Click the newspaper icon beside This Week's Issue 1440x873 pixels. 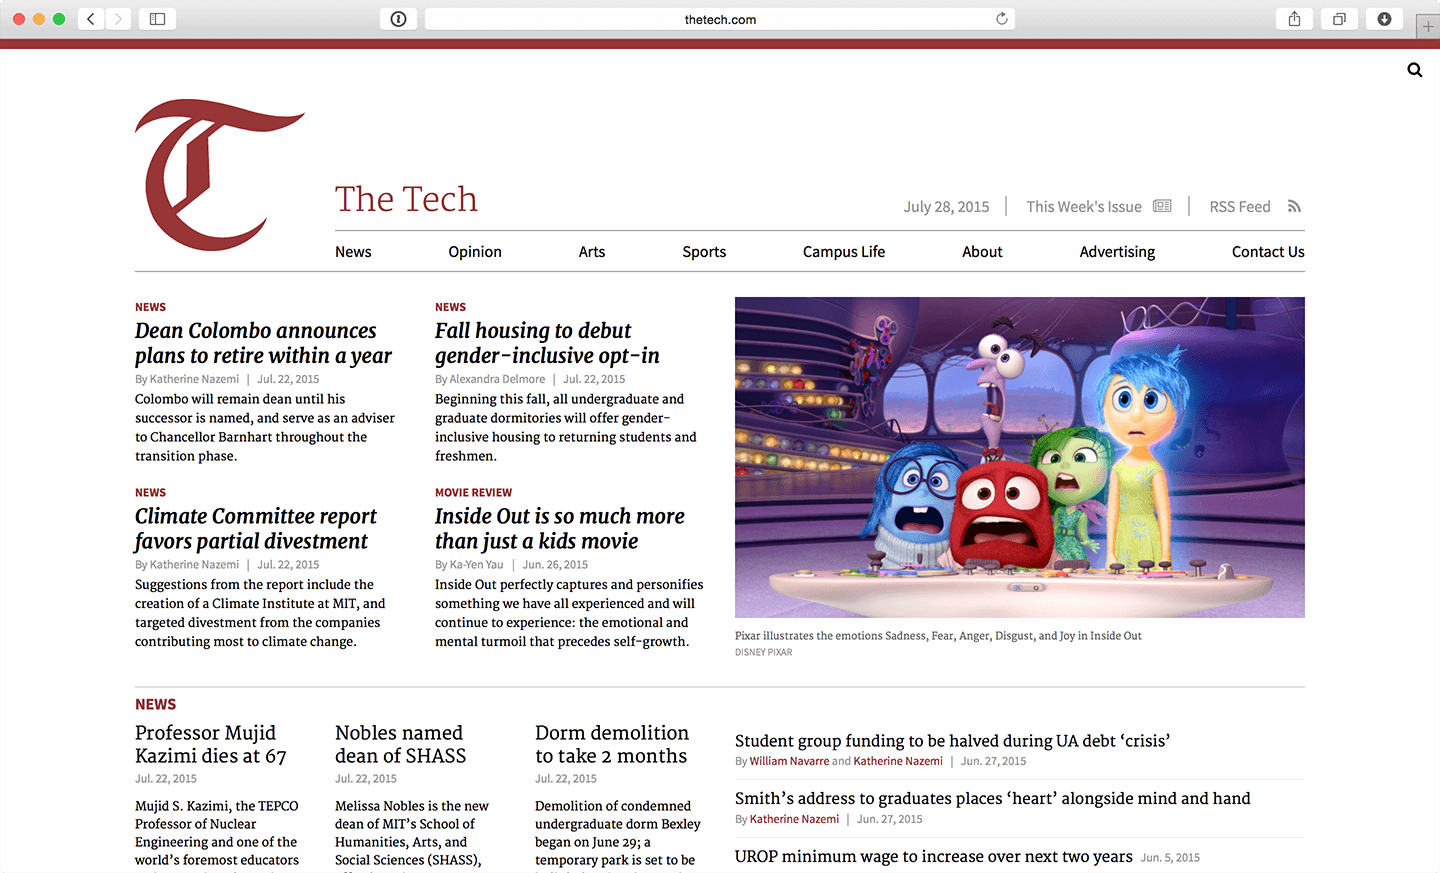1162,206
